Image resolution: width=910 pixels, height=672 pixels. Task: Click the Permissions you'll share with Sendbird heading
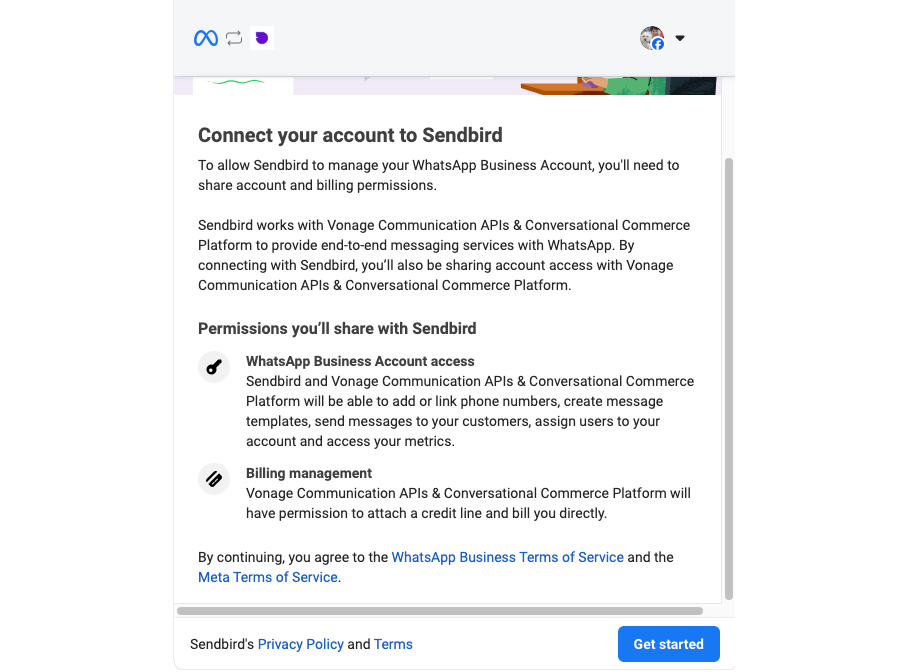coord(337,328)
